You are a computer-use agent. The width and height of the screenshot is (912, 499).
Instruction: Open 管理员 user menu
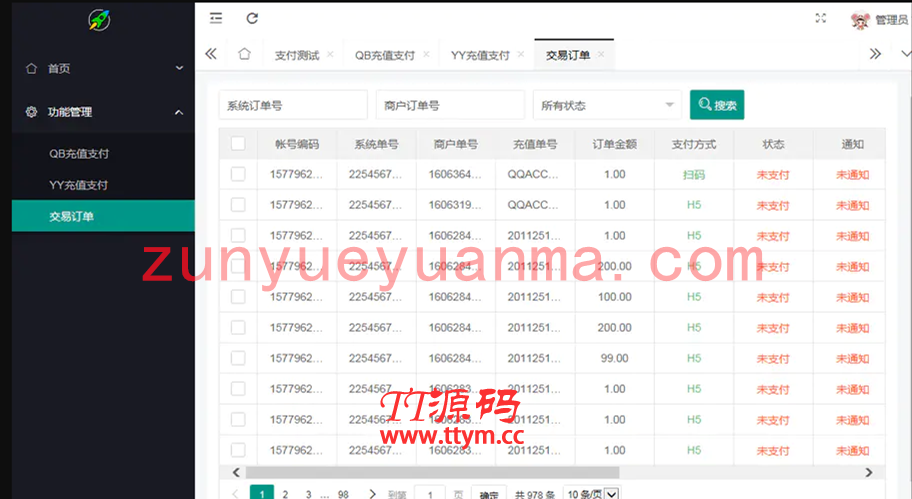click(890, 20)
